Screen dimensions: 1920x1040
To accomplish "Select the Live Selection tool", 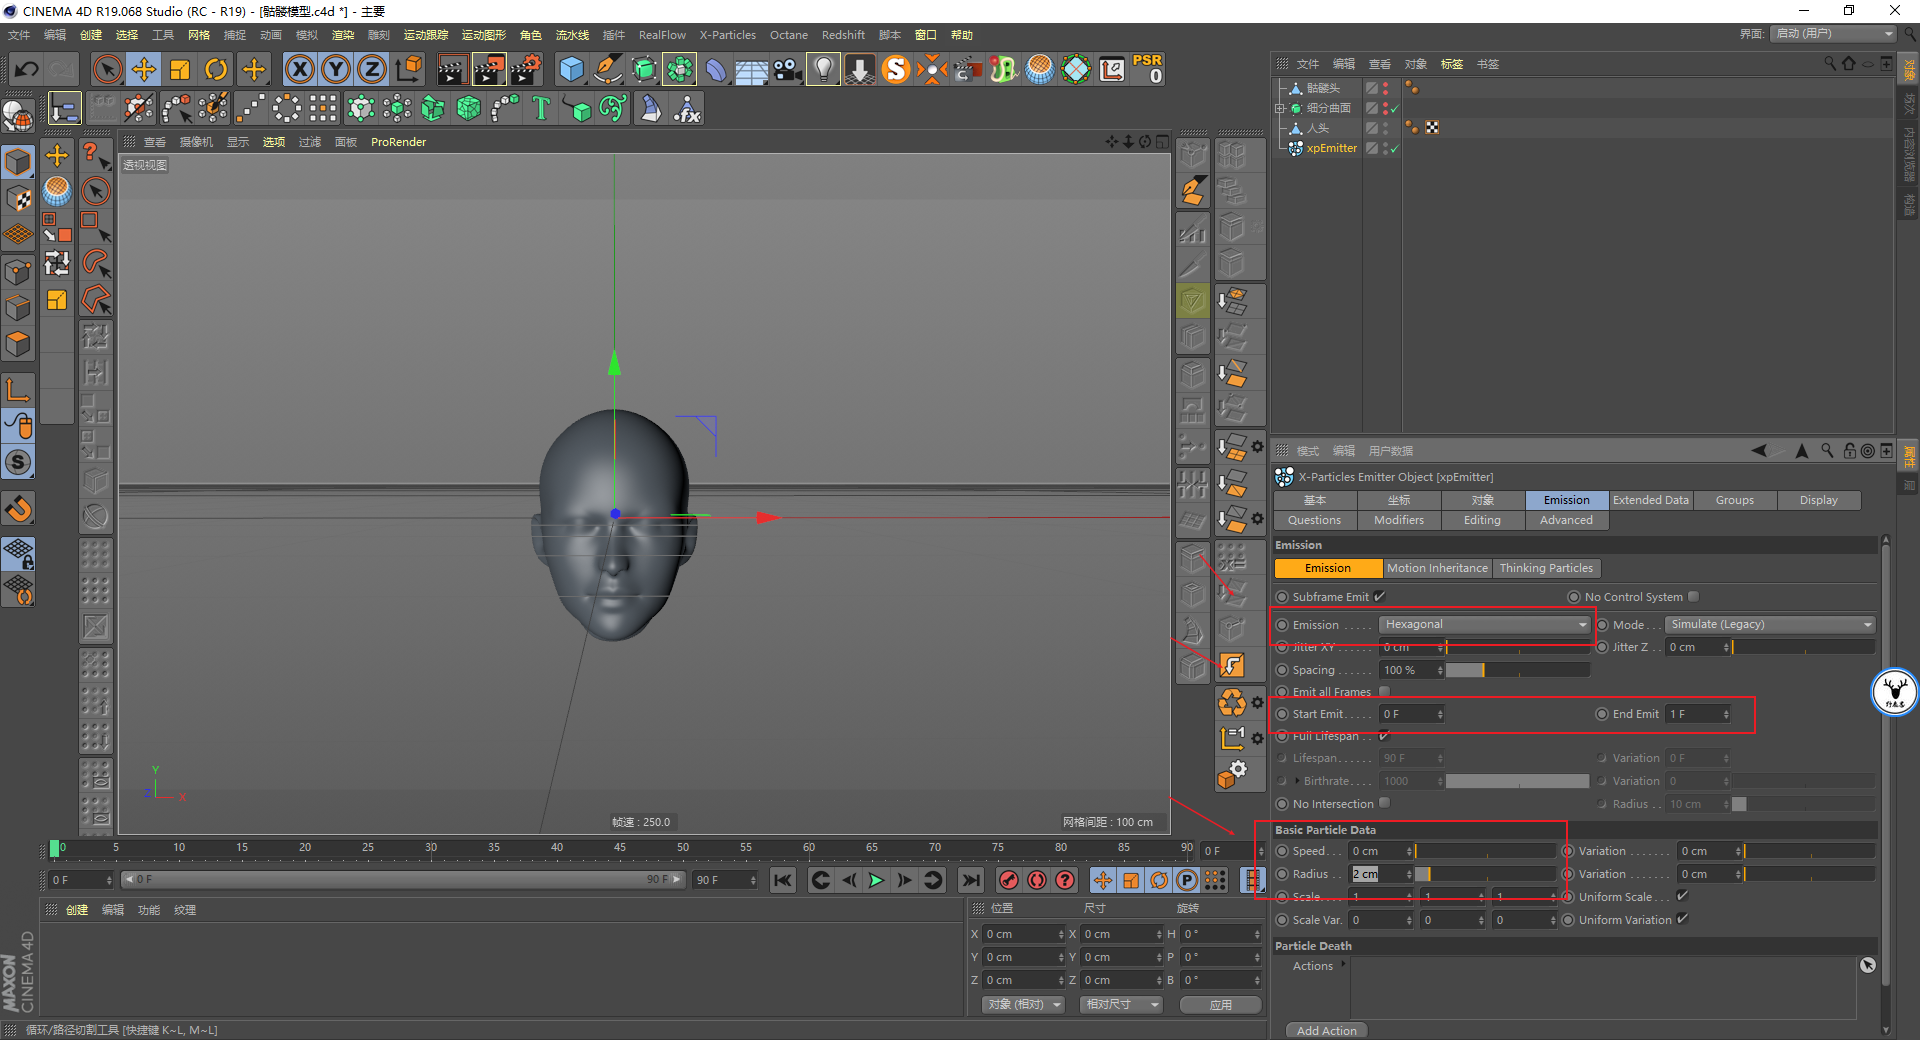I will pos(108,69).
